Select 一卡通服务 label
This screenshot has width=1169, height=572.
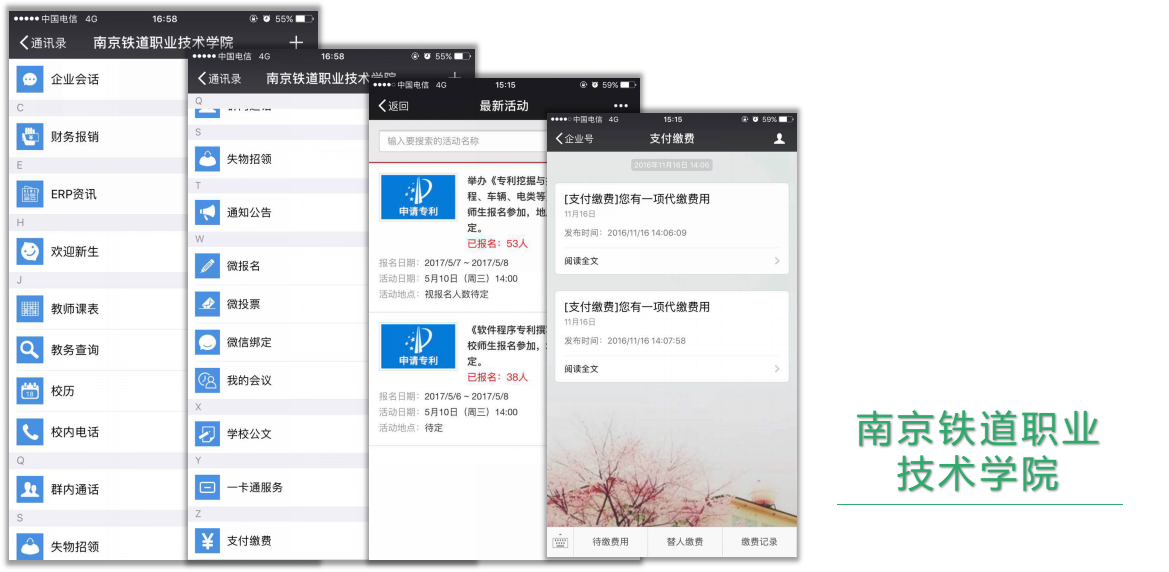tap(255, 488)
